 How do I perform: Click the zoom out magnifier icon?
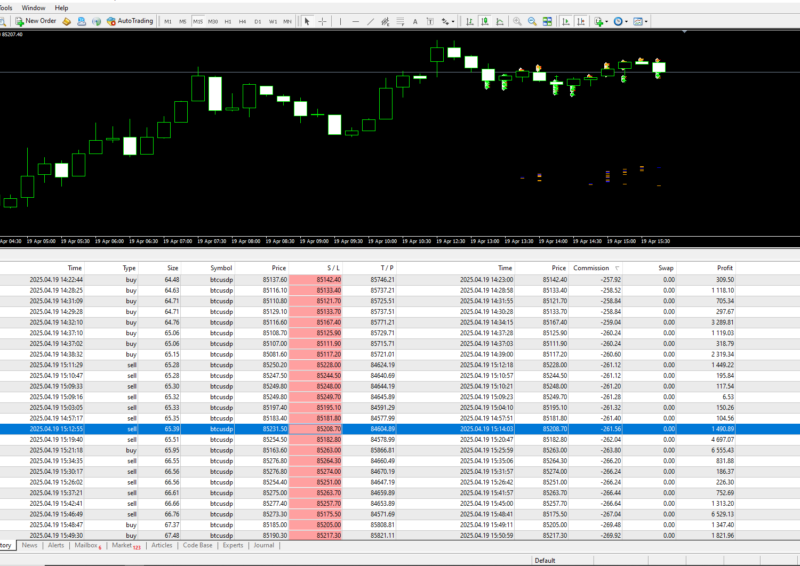(x=532, y=21)
